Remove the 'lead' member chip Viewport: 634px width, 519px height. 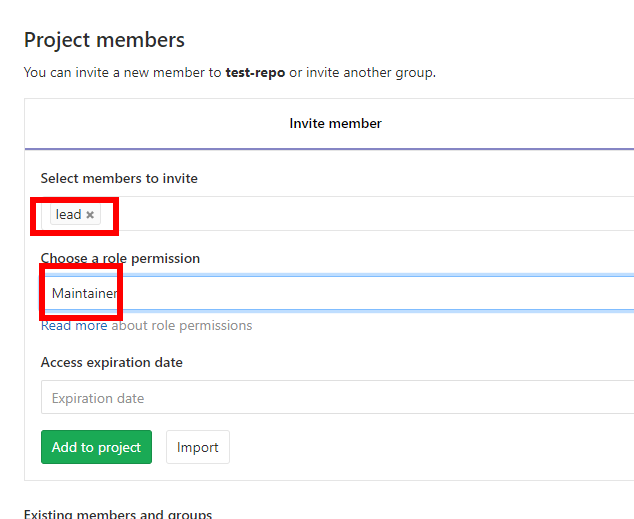(x=90, y=215)
